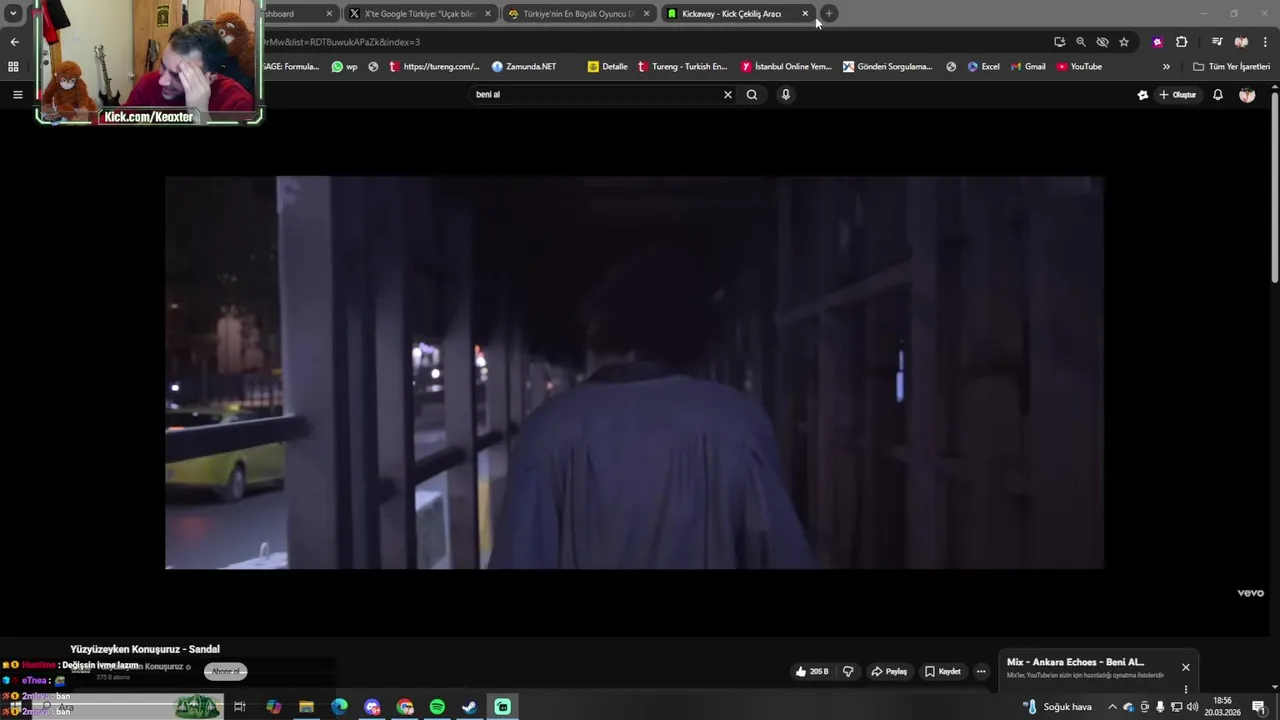This screenshot has width=1280, height=720.
Task: Click the Oluştur create button
Action: click(1178, 94)
